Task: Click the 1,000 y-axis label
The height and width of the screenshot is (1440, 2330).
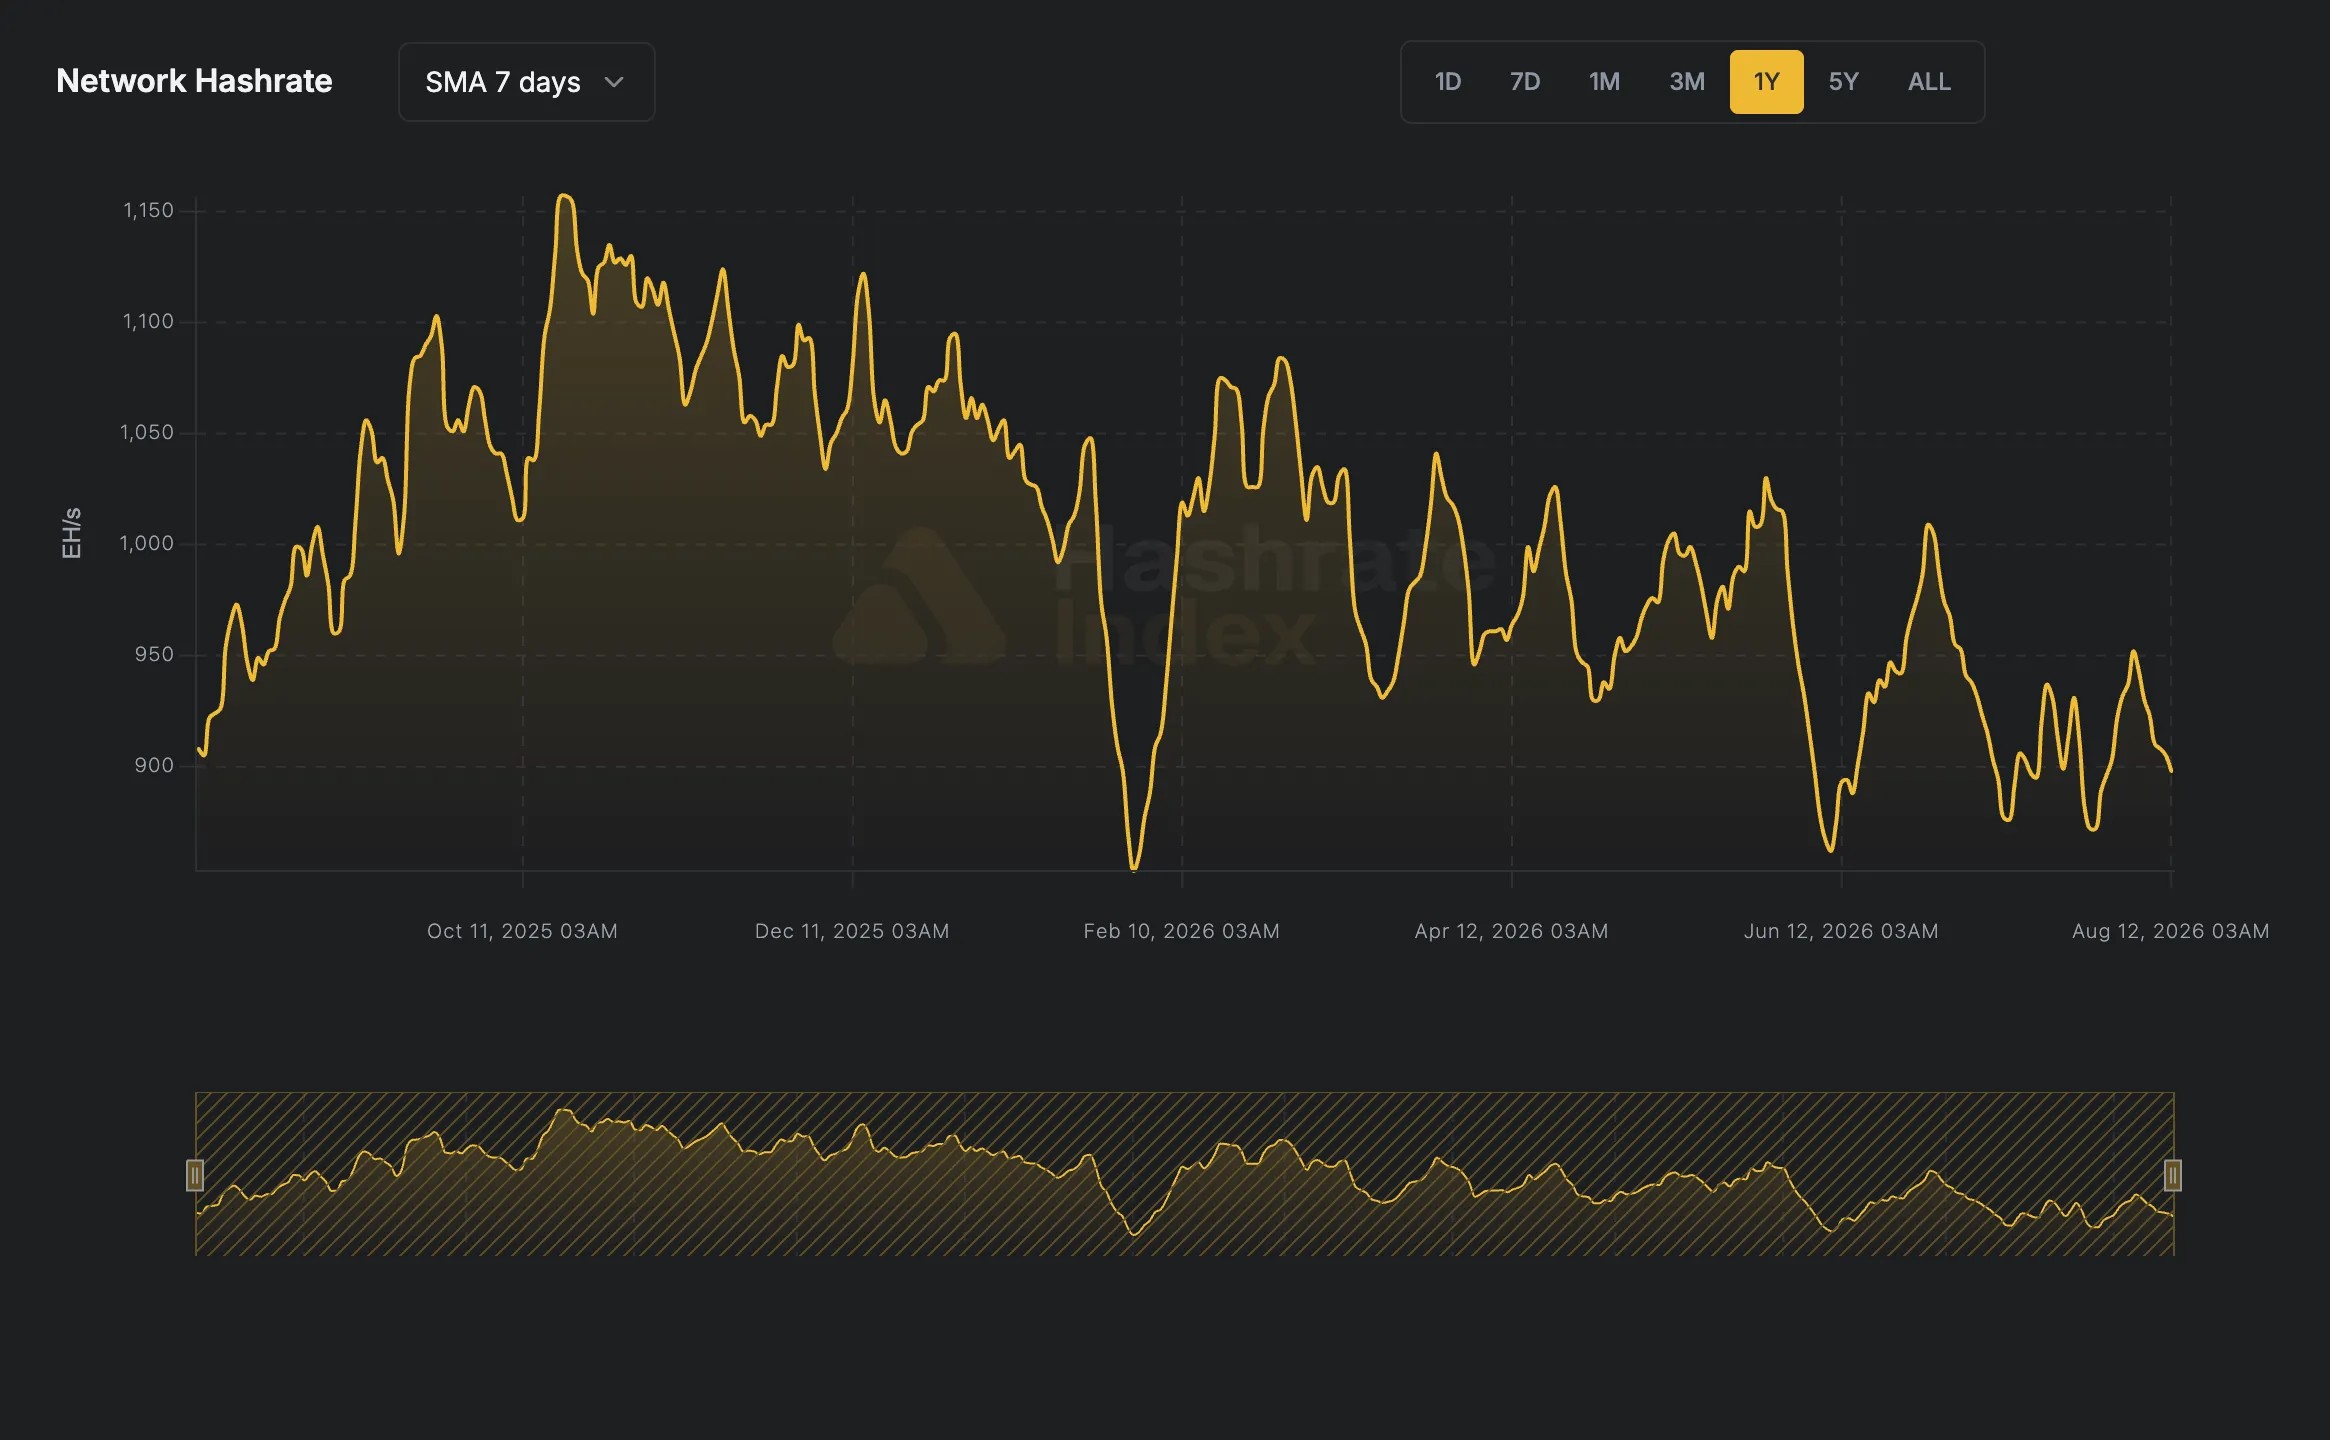Action: click(x=146, y=543)
